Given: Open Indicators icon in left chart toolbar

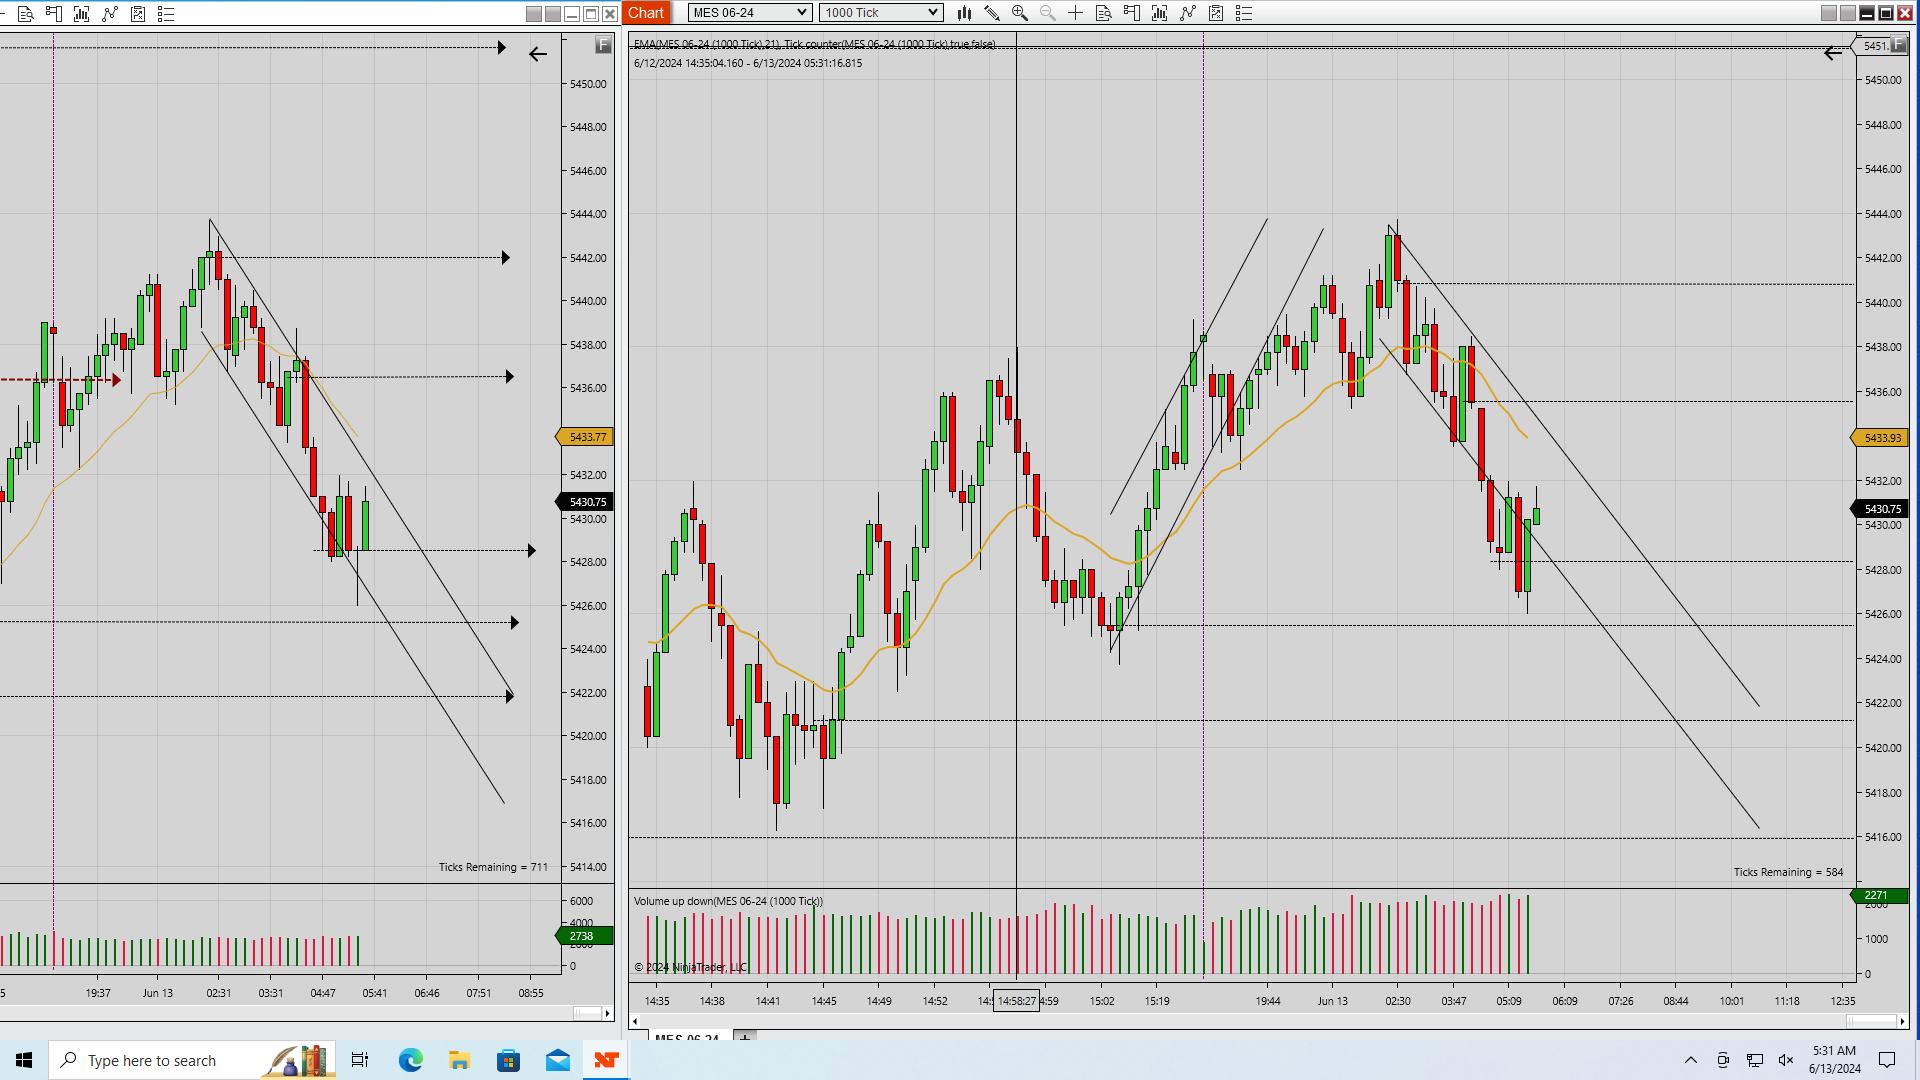Looking at the screenshot, I should tap(82, 14).
